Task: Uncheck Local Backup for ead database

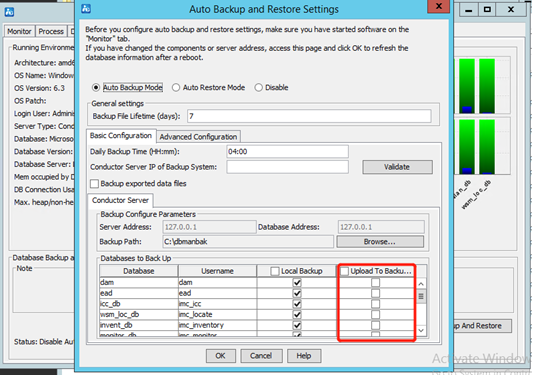Action: coord(297,293)
